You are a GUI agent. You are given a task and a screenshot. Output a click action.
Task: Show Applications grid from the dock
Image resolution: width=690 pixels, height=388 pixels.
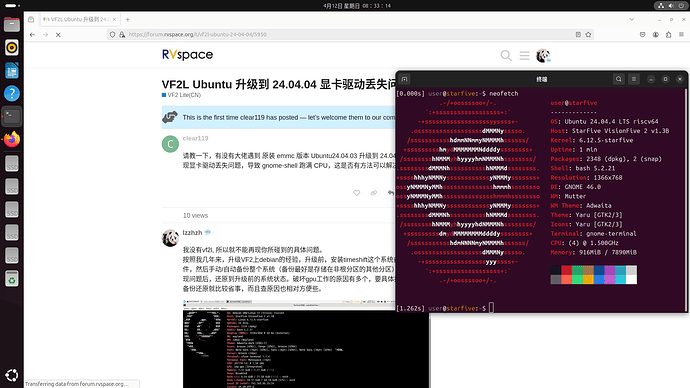12,375
